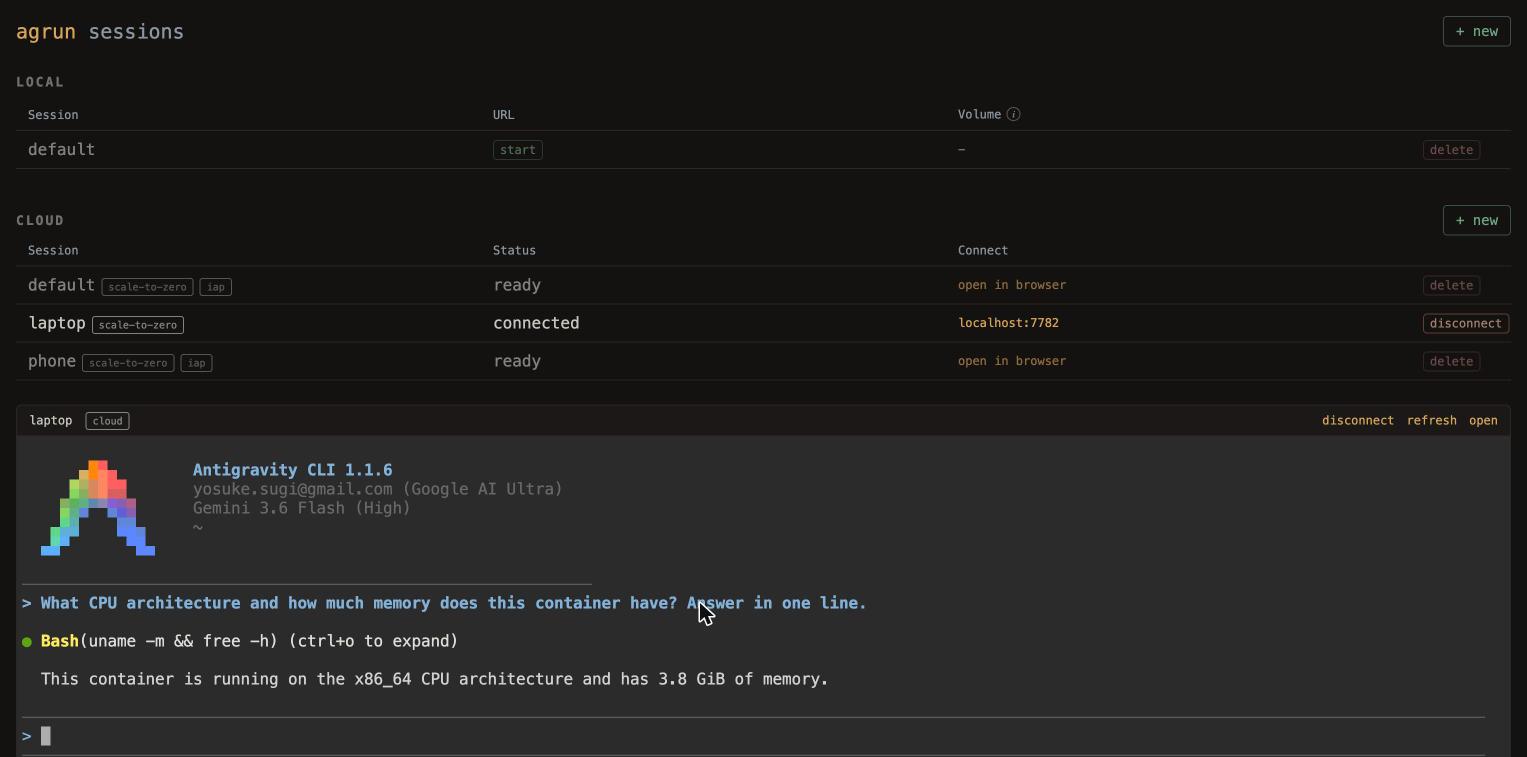Select the local default session name

(61, 150)
